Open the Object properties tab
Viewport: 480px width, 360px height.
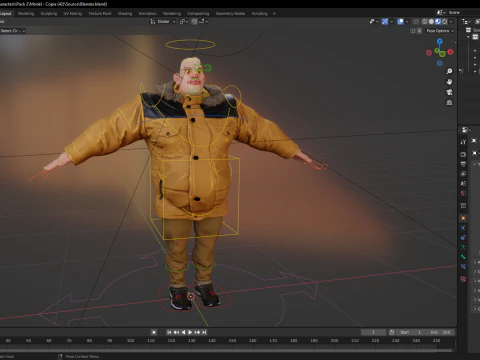(463, 218)
